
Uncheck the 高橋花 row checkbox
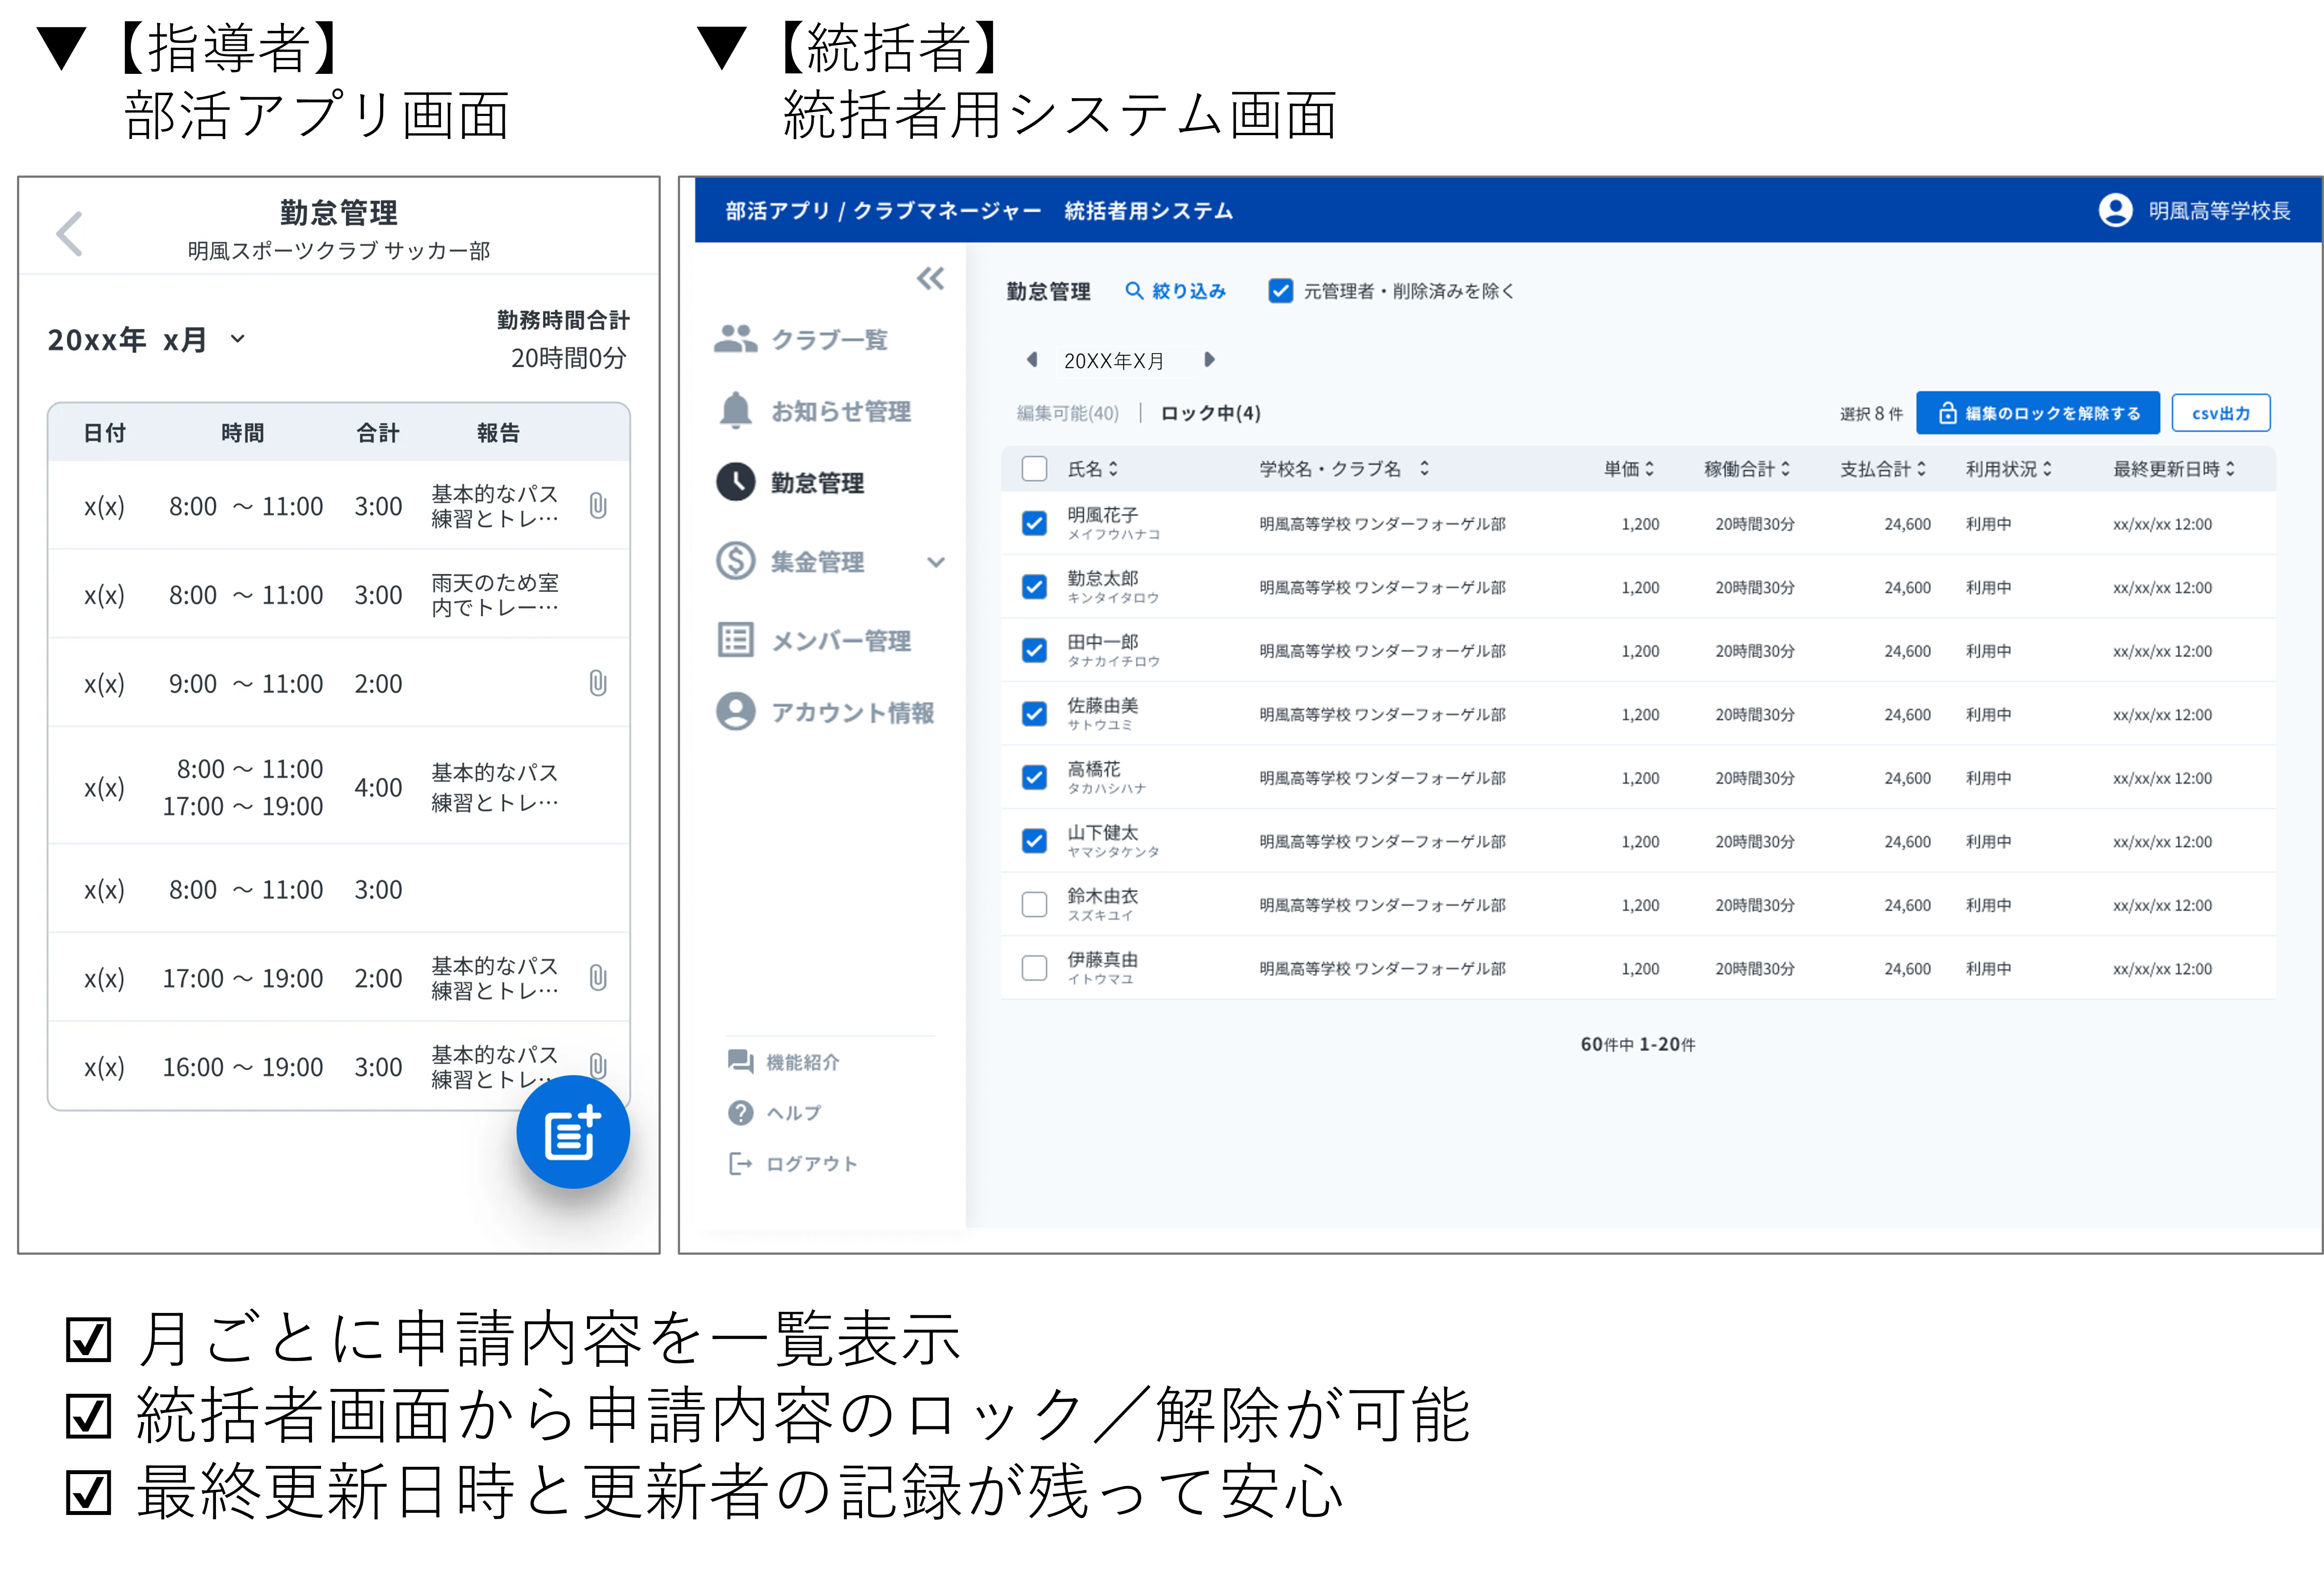[x=1034, y=777]
